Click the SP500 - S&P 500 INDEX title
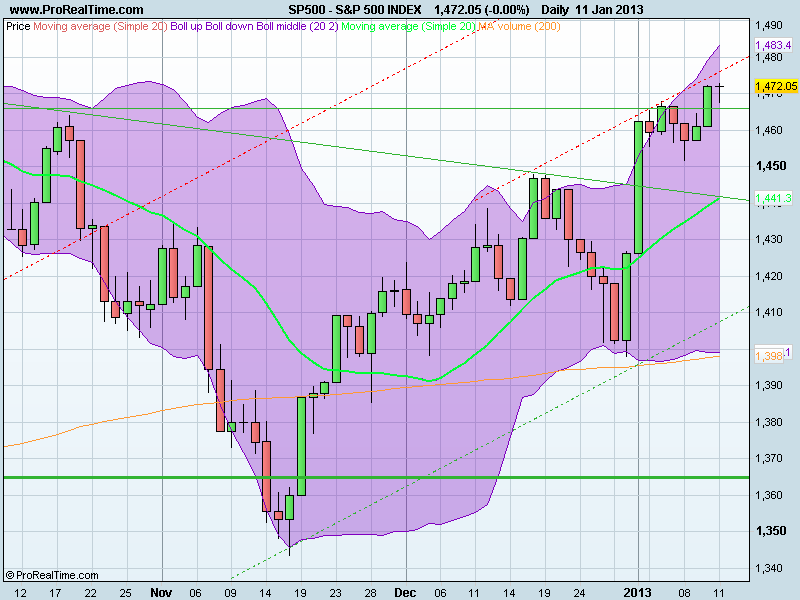This screenshot has width=800, height=600. point(355,10)
